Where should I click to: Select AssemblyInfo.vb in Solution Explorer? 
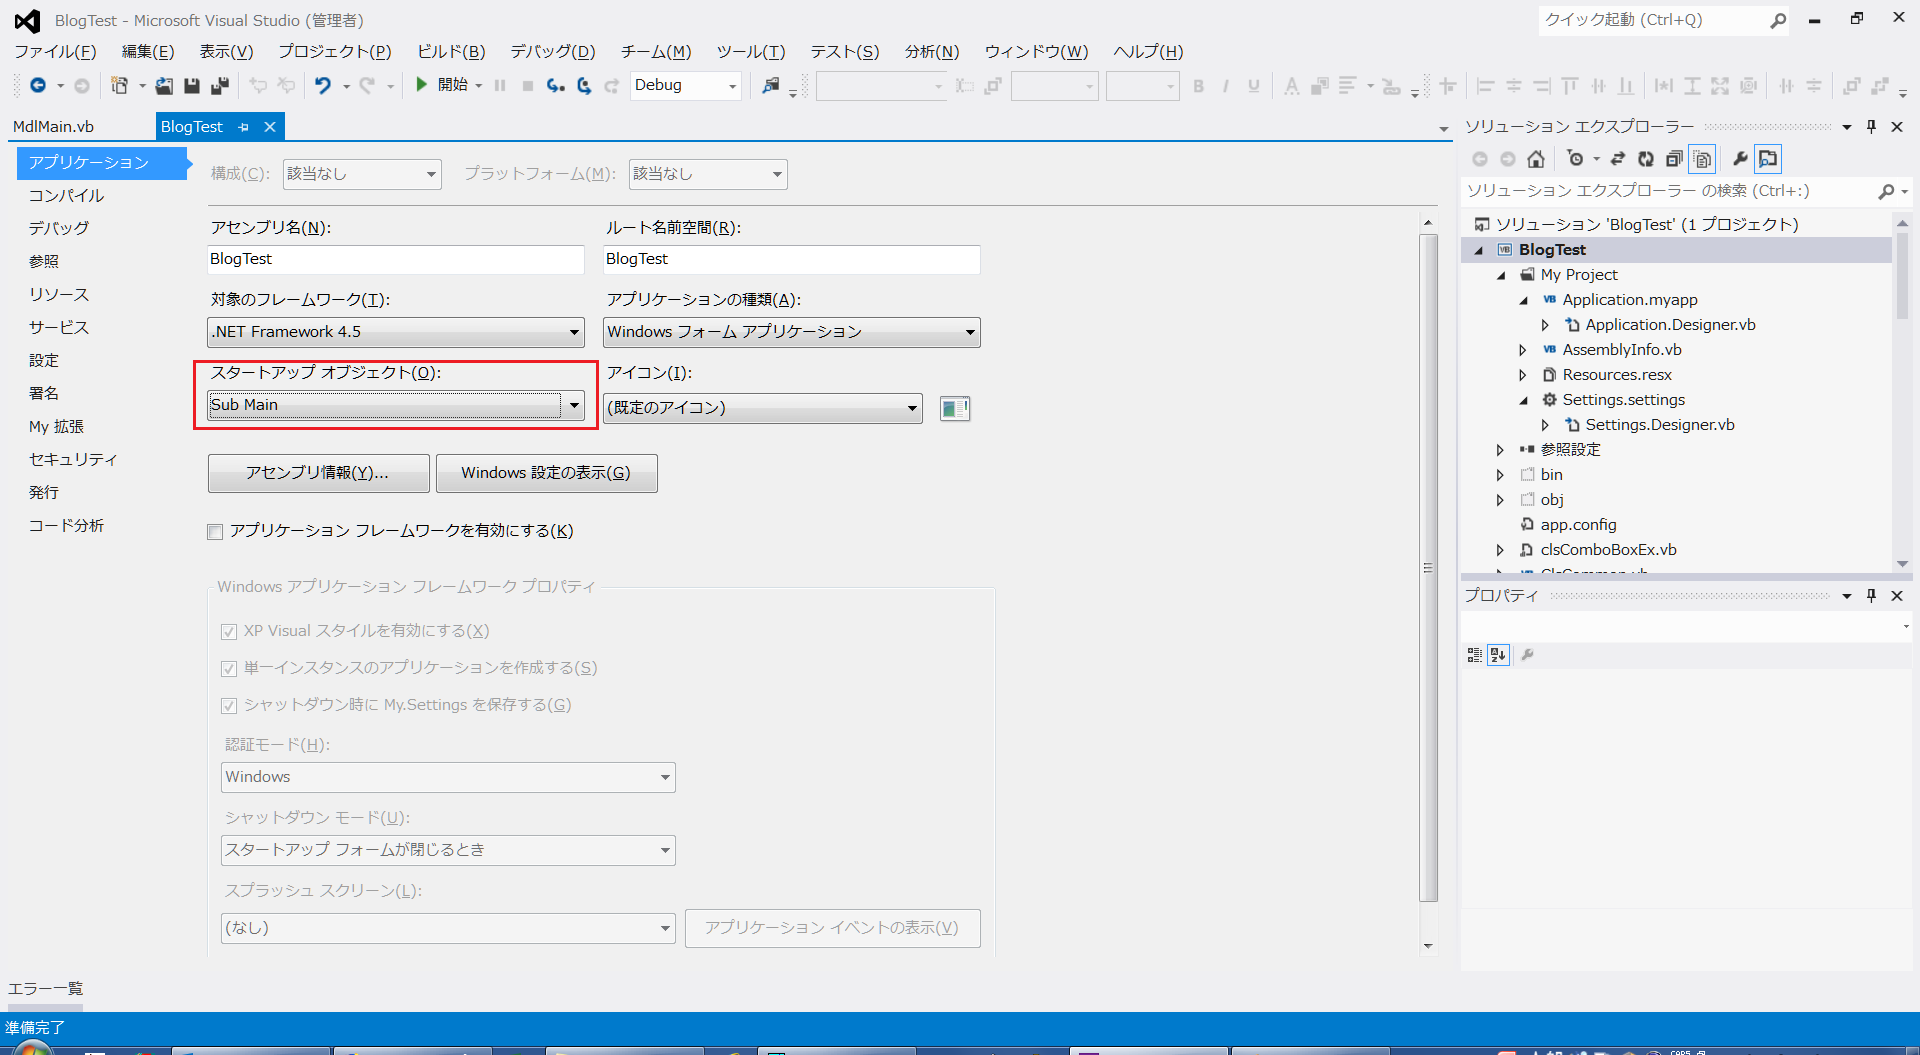click(1622, 350)
